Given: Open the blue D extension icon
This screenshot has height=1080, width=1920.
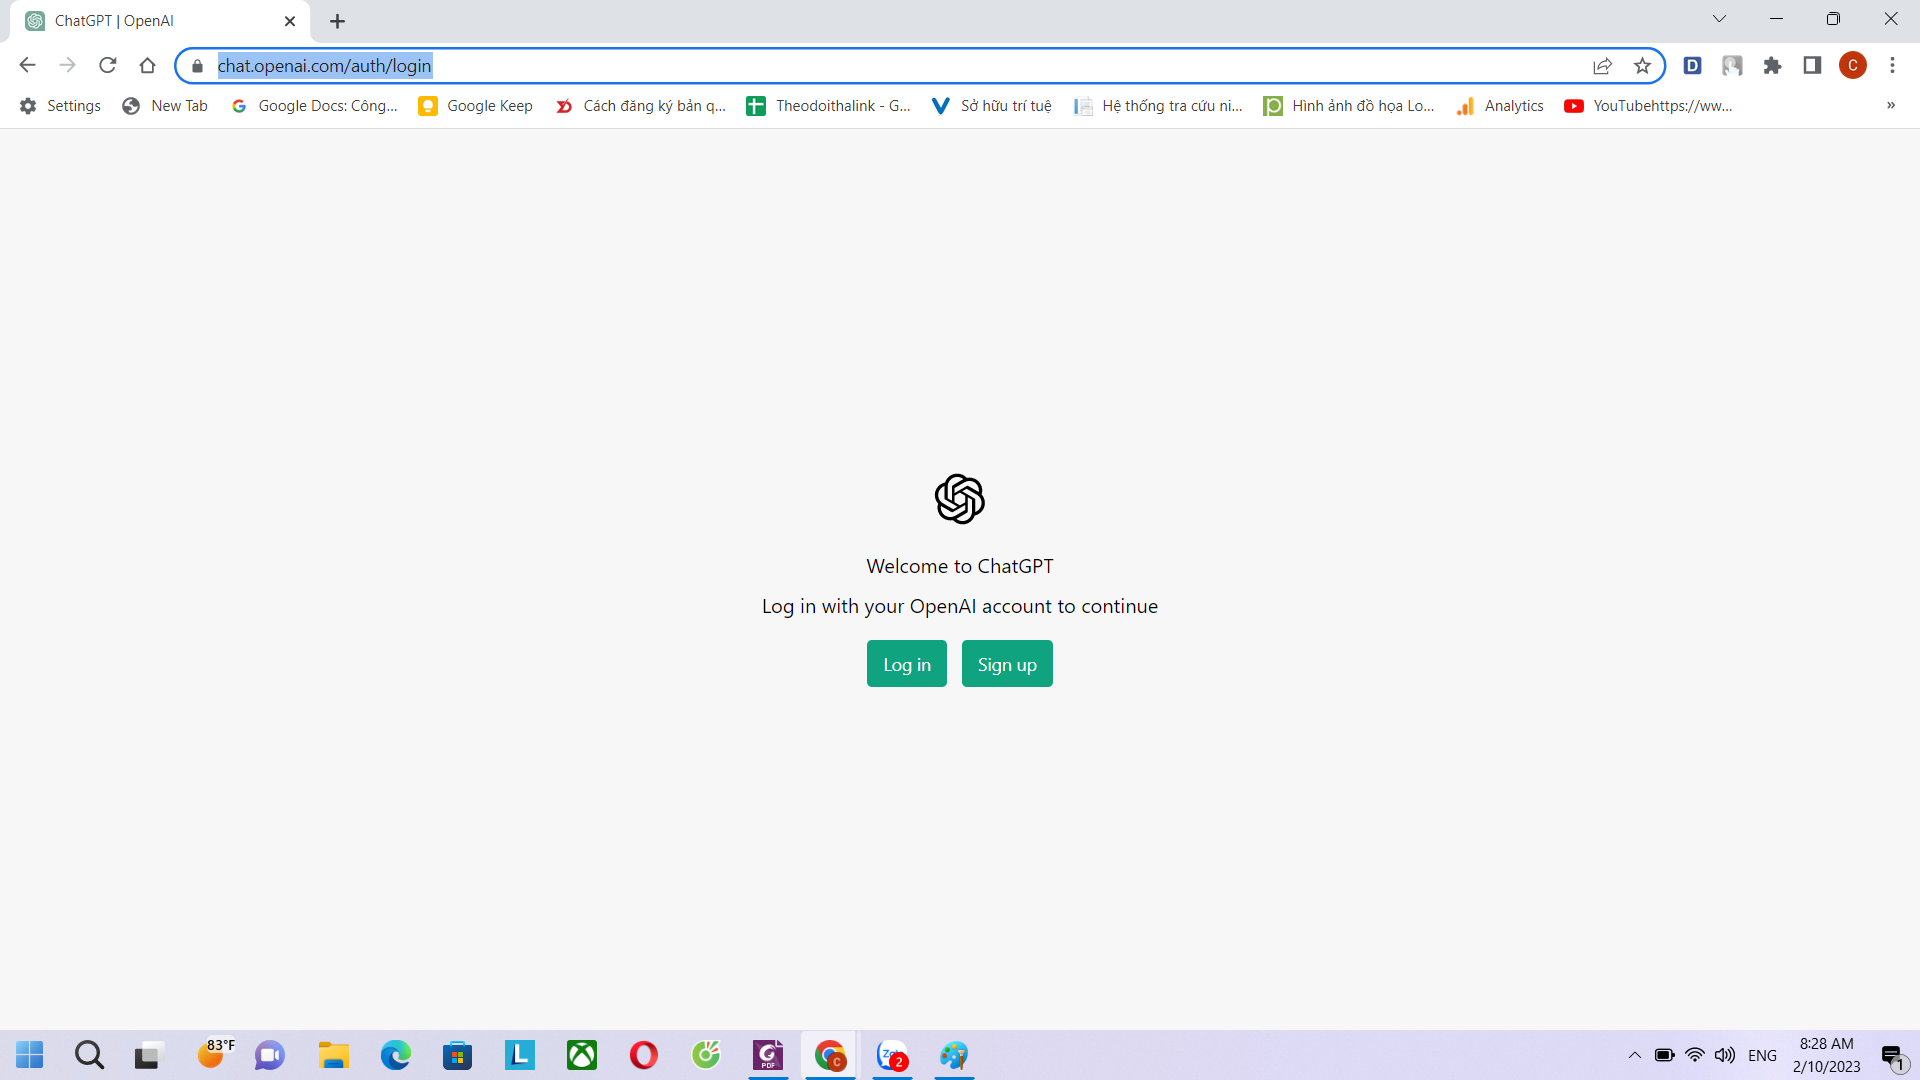Looking at the screenshot, I should (x=1692, y=65).
